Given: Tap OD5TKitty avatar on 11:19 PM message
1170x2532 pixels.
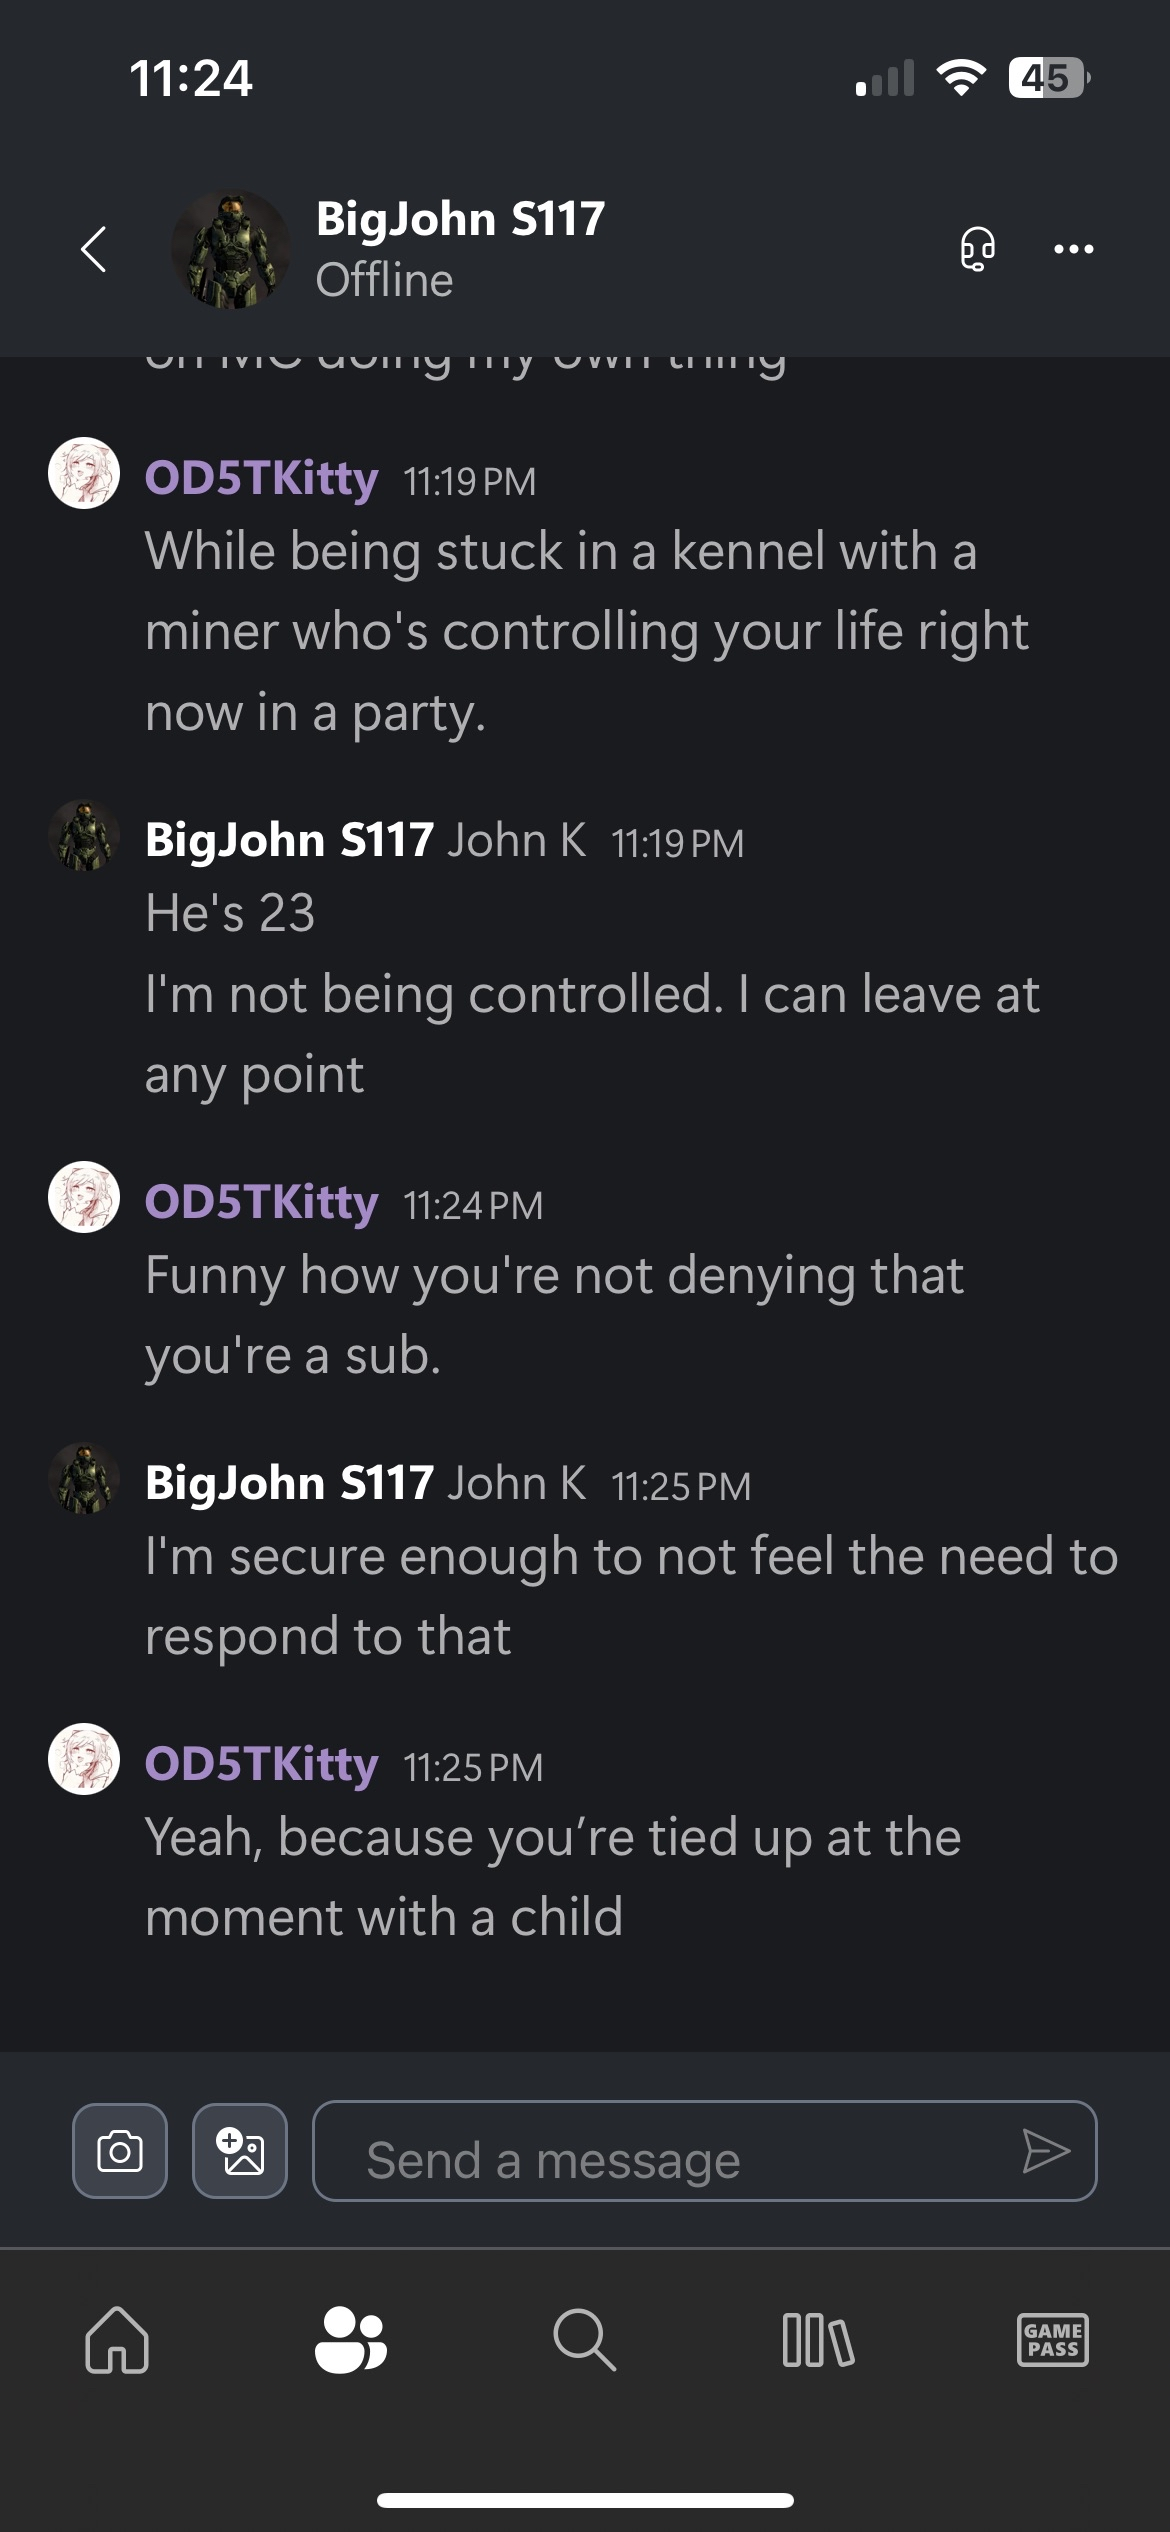Looking at the screenshot, I should click(84, 473).
